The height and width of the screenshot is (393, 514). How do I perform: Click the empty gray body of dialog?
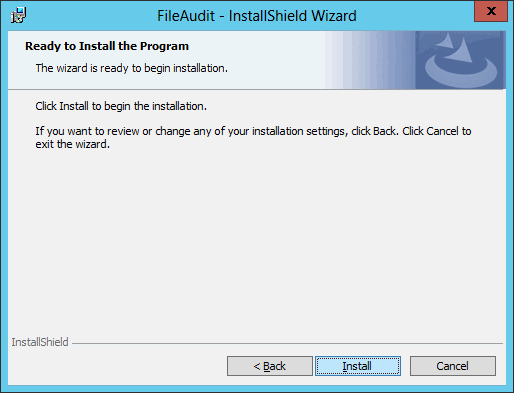(x=257, y=240)
